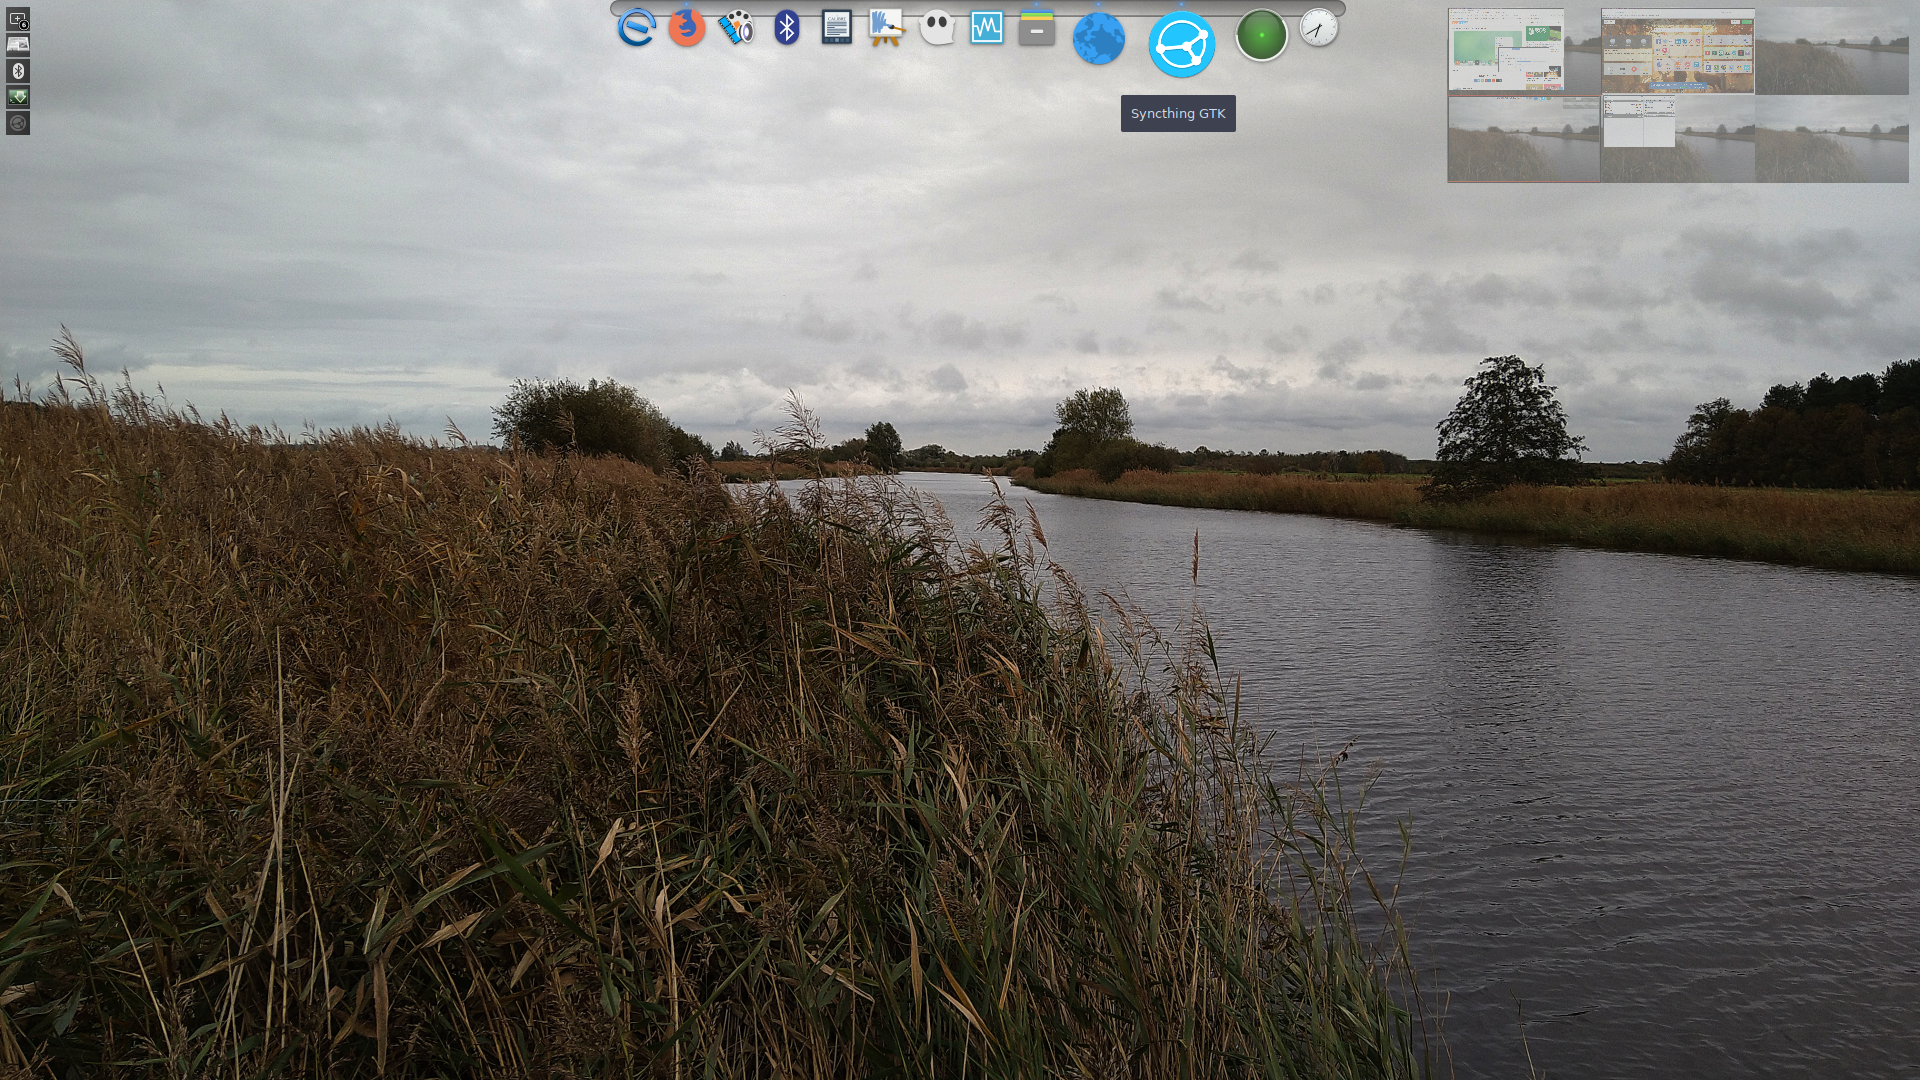Open Syncthing GTK from the dock
The width and height of the screenshot is (1920, 1080).
pos(1180,43)
